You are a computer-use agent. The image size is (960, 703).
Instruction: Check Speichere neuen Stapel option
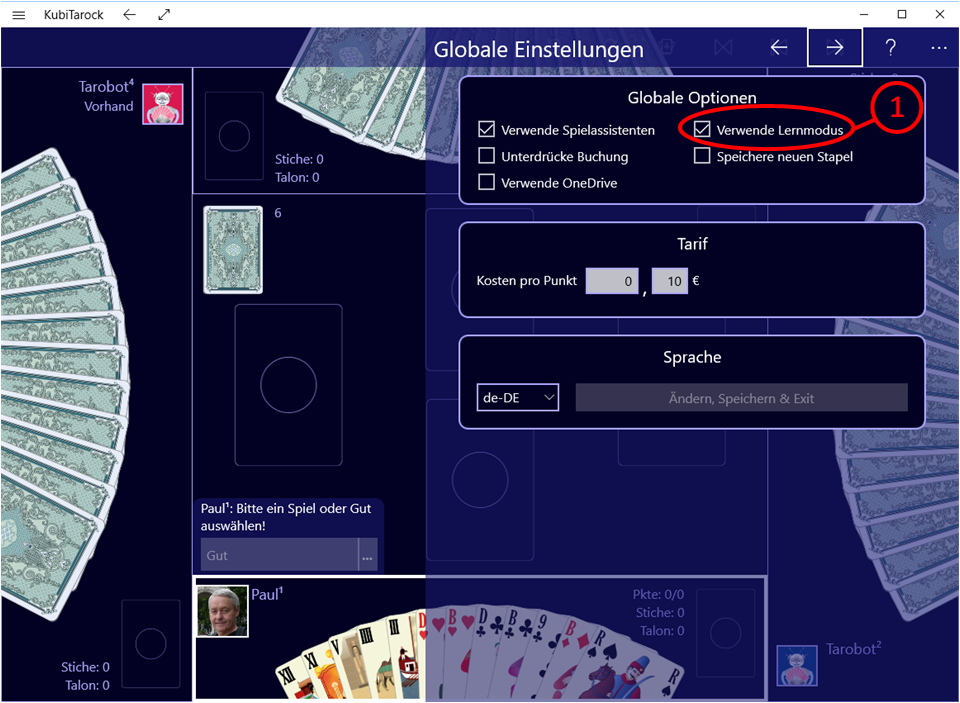[x=702, y=156]
